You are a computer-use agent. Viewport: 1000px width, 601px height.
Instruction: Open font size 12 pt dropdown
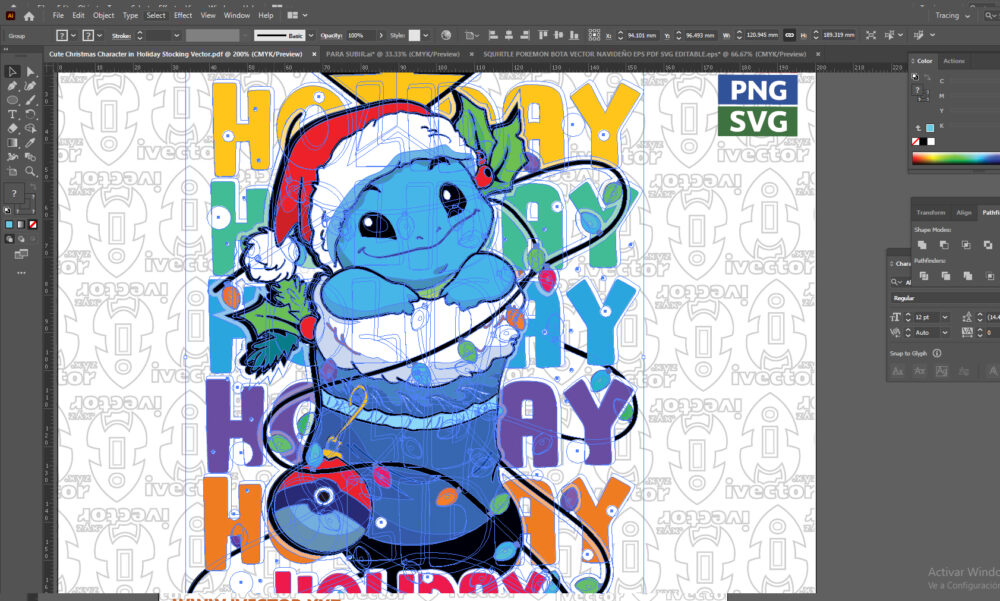[x=945, y=317]
